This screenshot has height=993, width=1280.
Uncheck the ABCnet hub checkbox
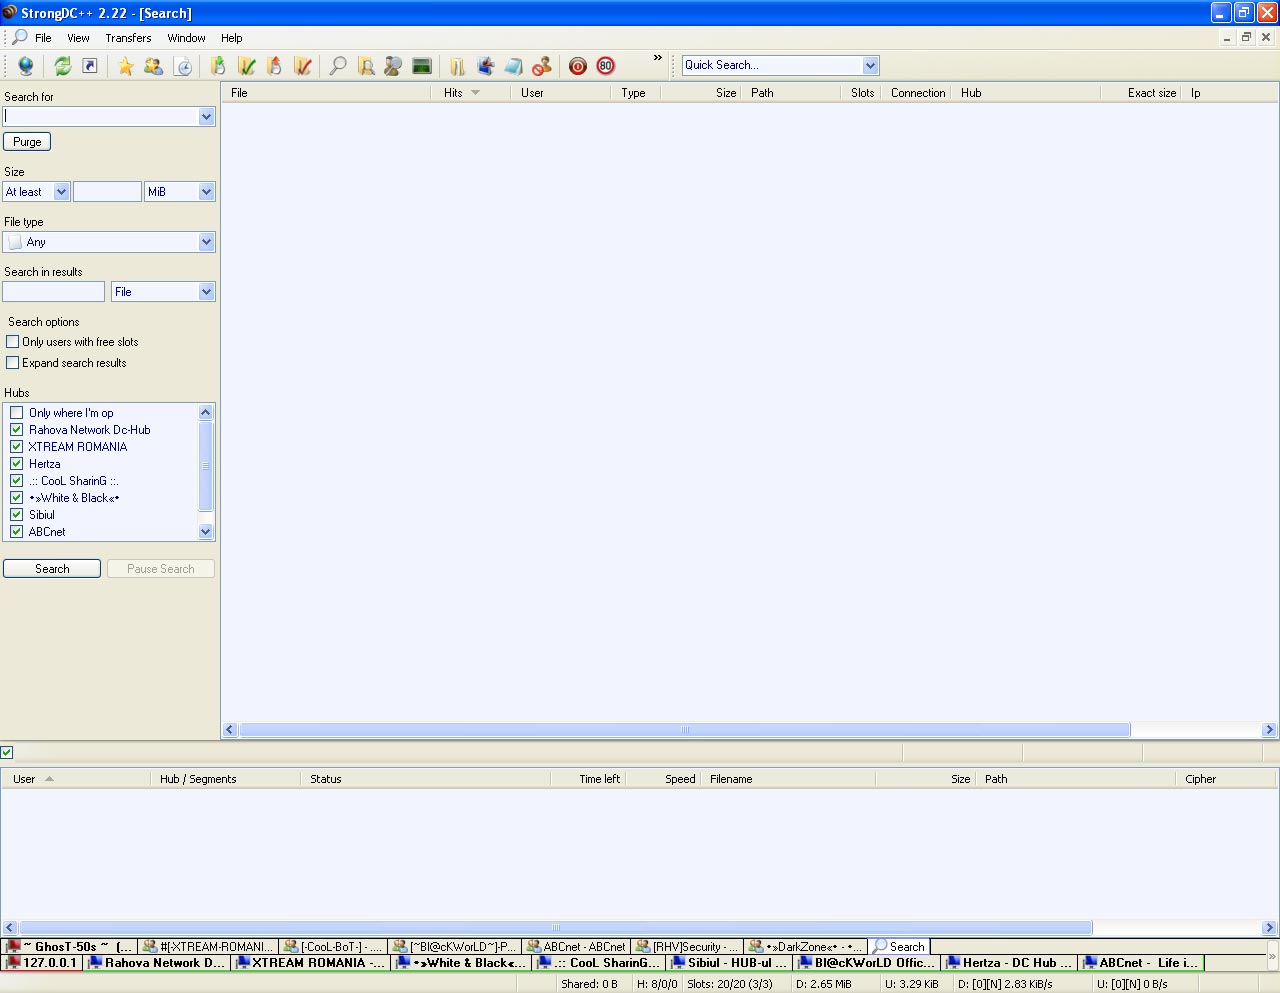[x=17, y=532]
